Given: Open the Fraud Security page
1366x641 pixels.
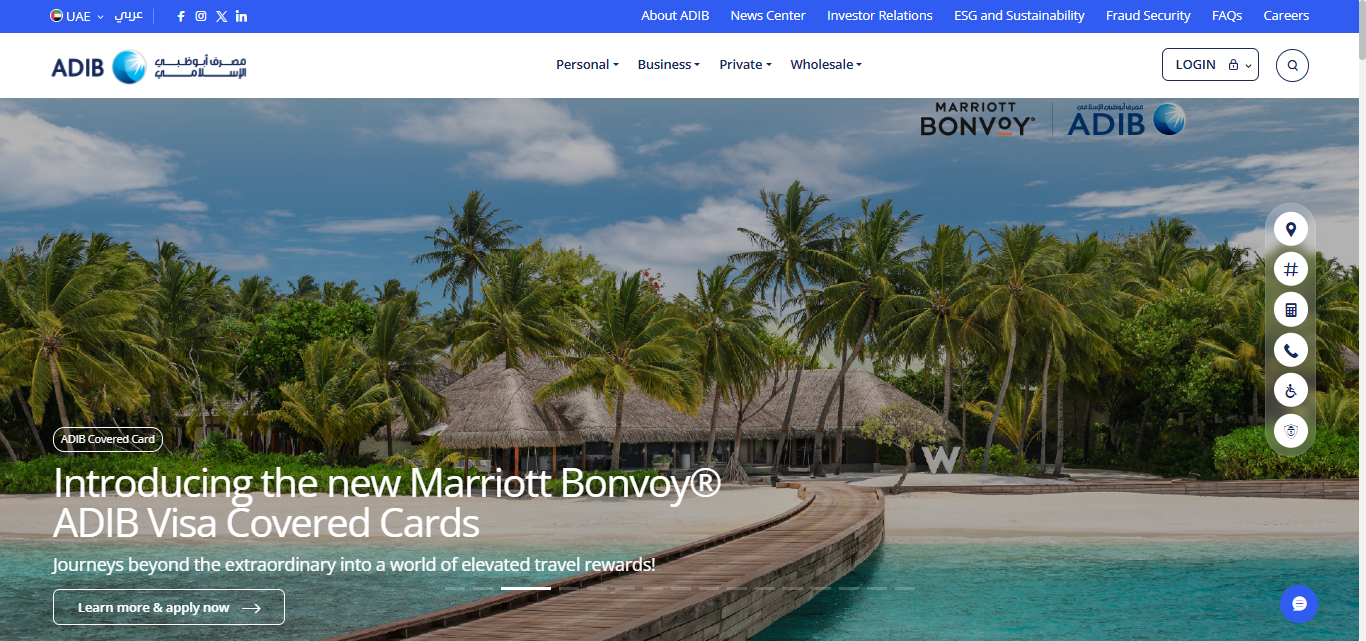Looking at the screenshot, I should [1148, 16].
